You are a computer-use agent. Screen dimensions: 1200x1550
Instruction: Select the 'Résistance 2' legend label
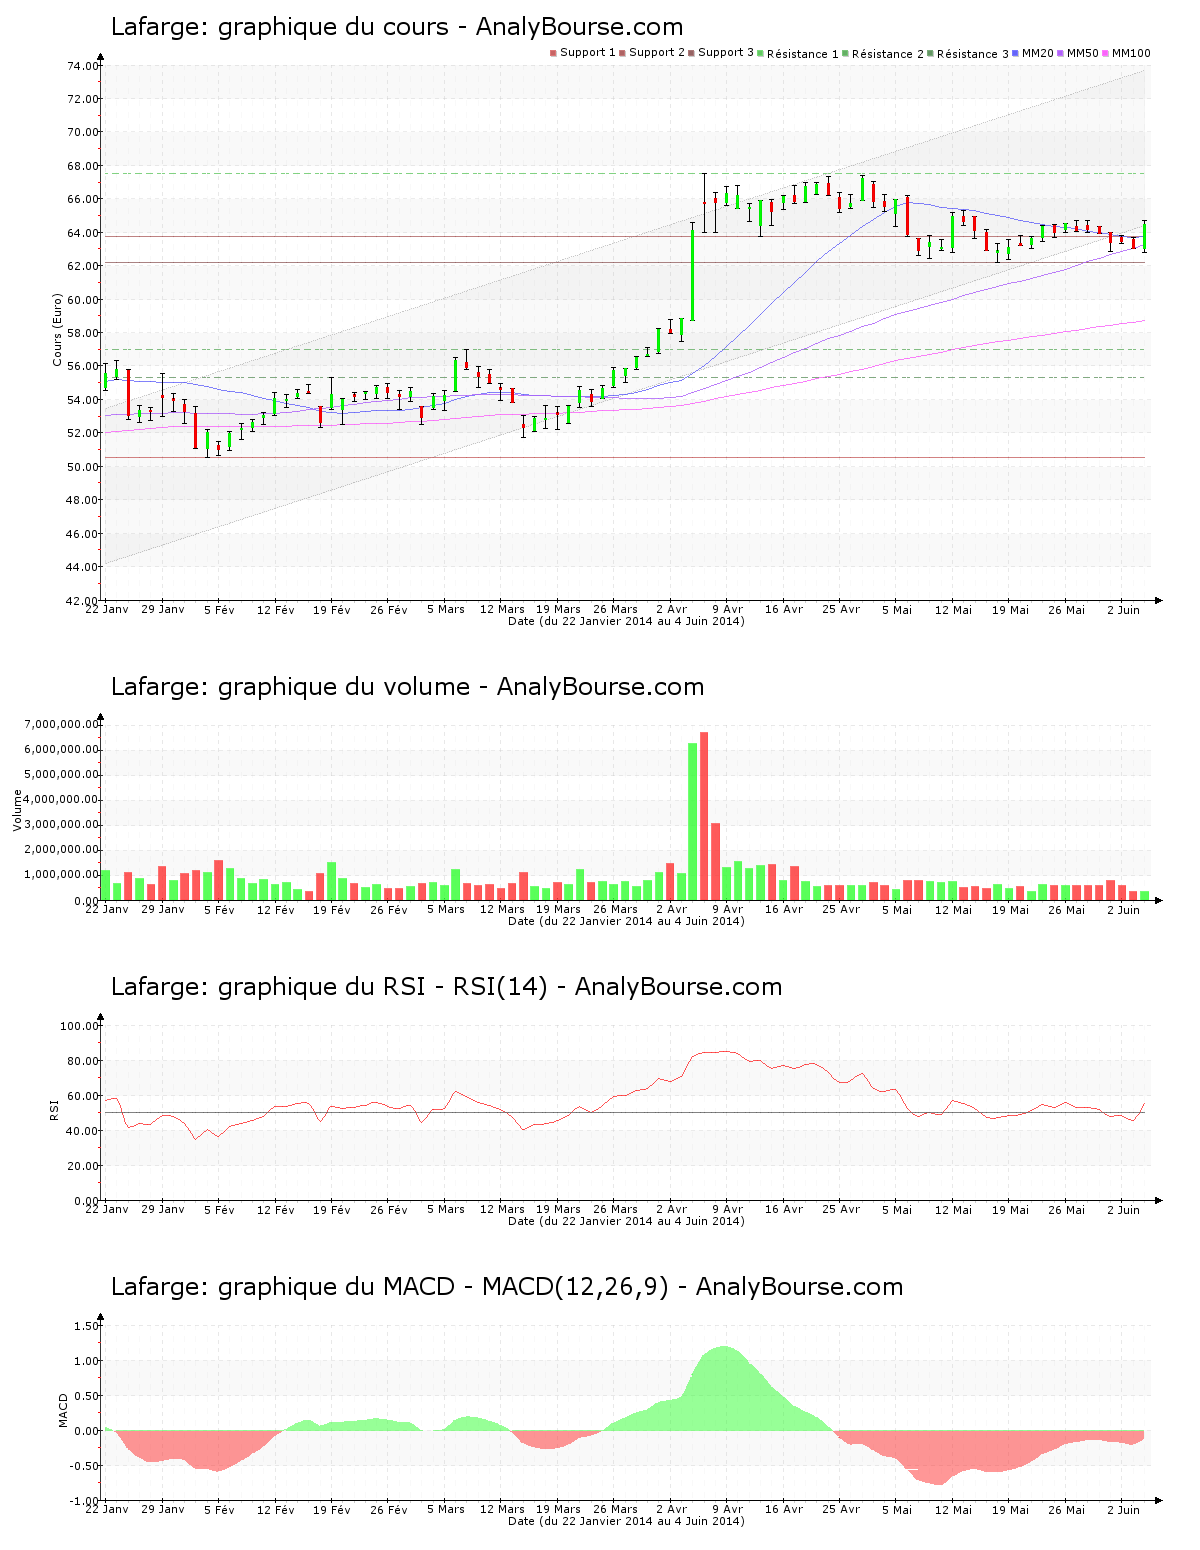click(888, 53)
